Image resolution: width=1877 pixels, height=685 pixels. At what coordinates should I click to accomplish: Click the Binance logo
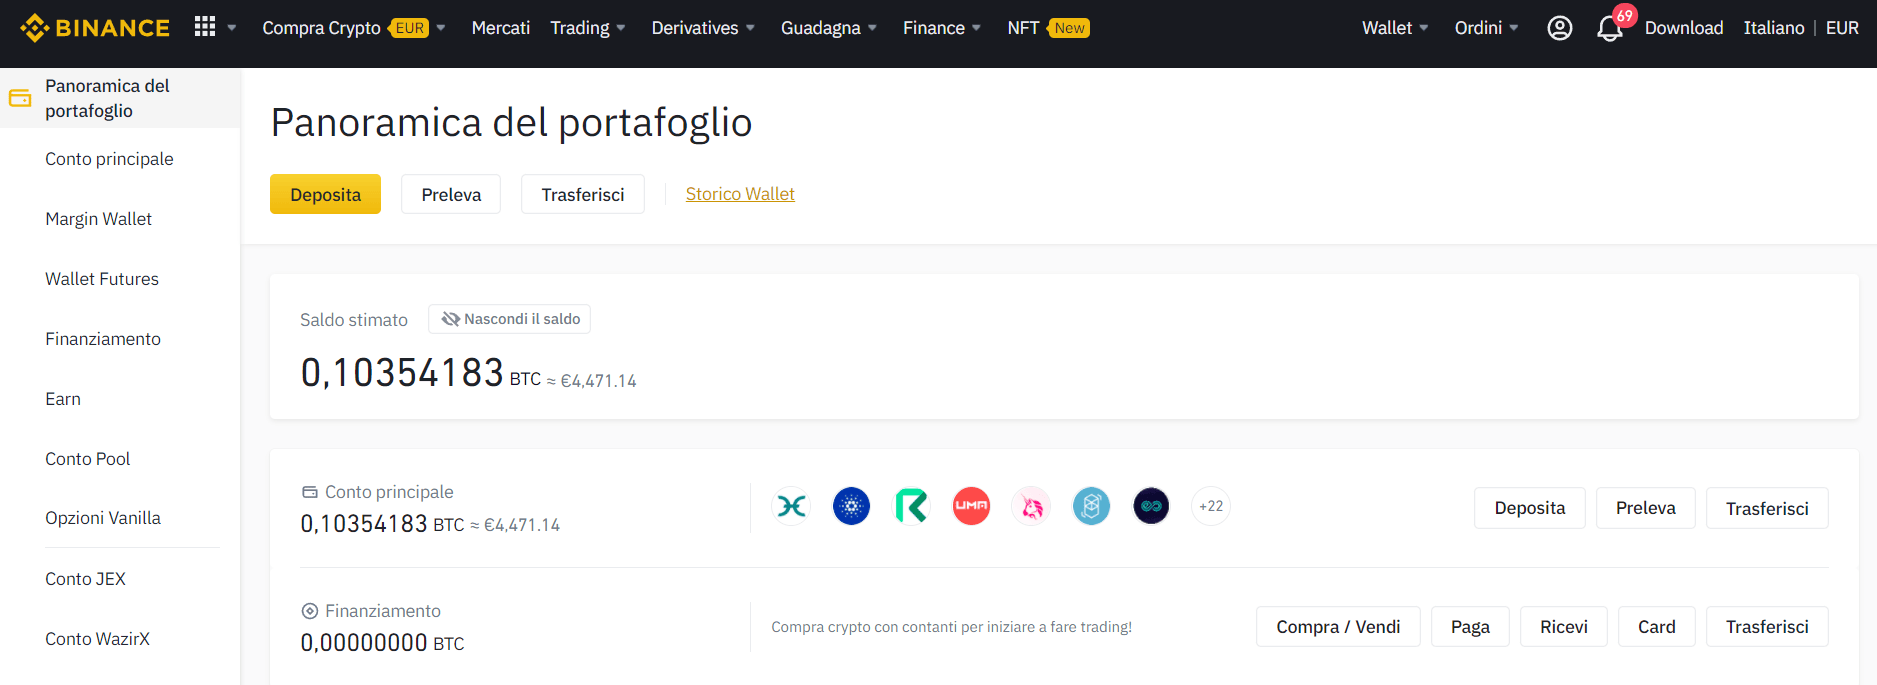(95, 28)
